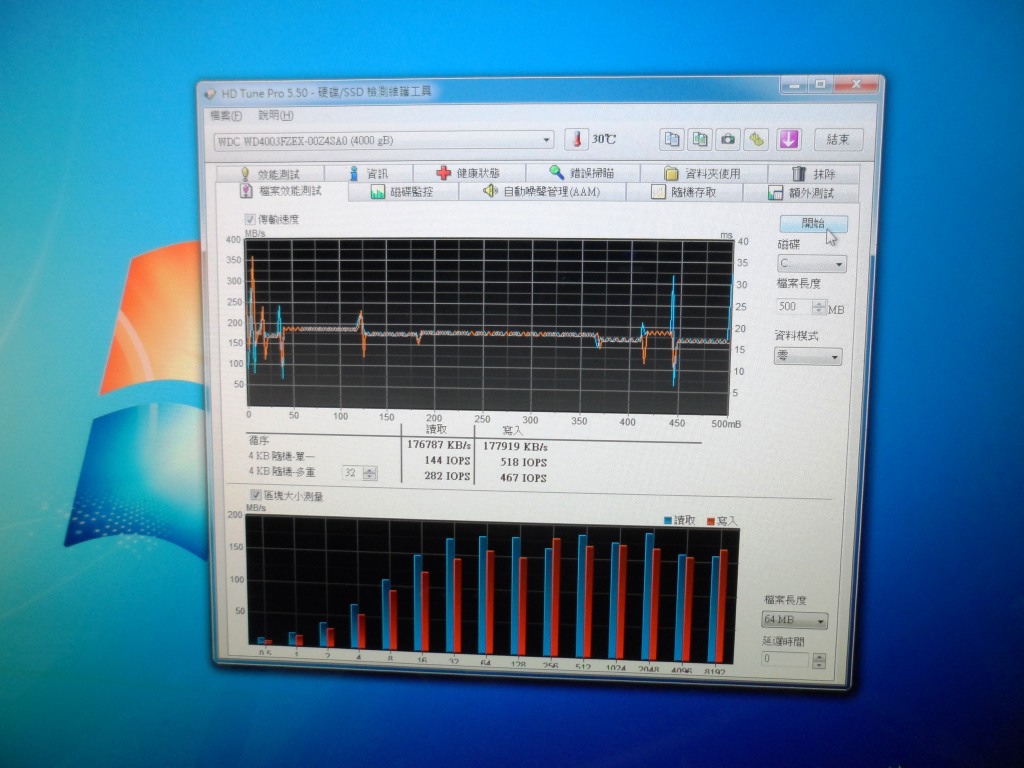Click the copy screenshot to clipboard icon
Screen dimensions: 1024x768
[700, 139]
